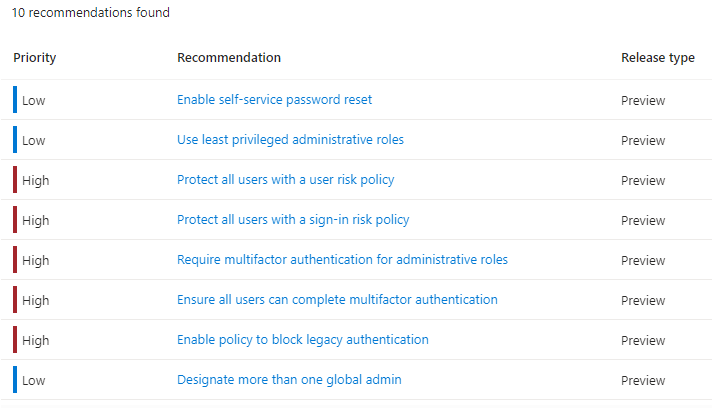This screenshot has width=712, height=408.
Task: Sort by the Recommendation column header
Action: pyautogui.click(x=228, y=58)
